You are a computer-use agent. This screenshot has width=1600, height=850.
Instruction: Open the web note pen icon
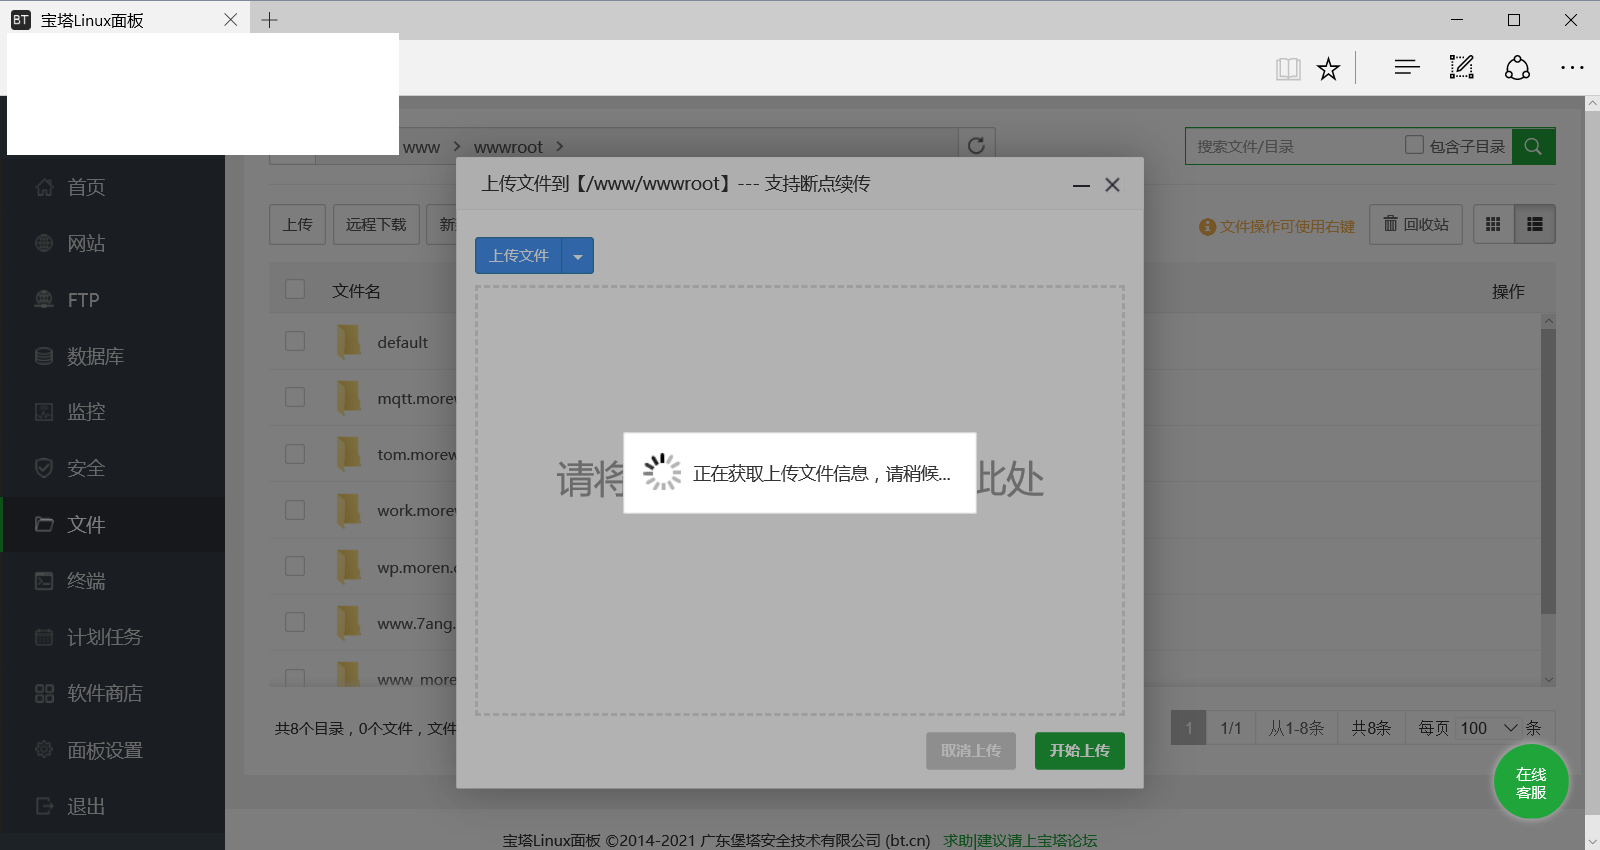pos(1462,67)
